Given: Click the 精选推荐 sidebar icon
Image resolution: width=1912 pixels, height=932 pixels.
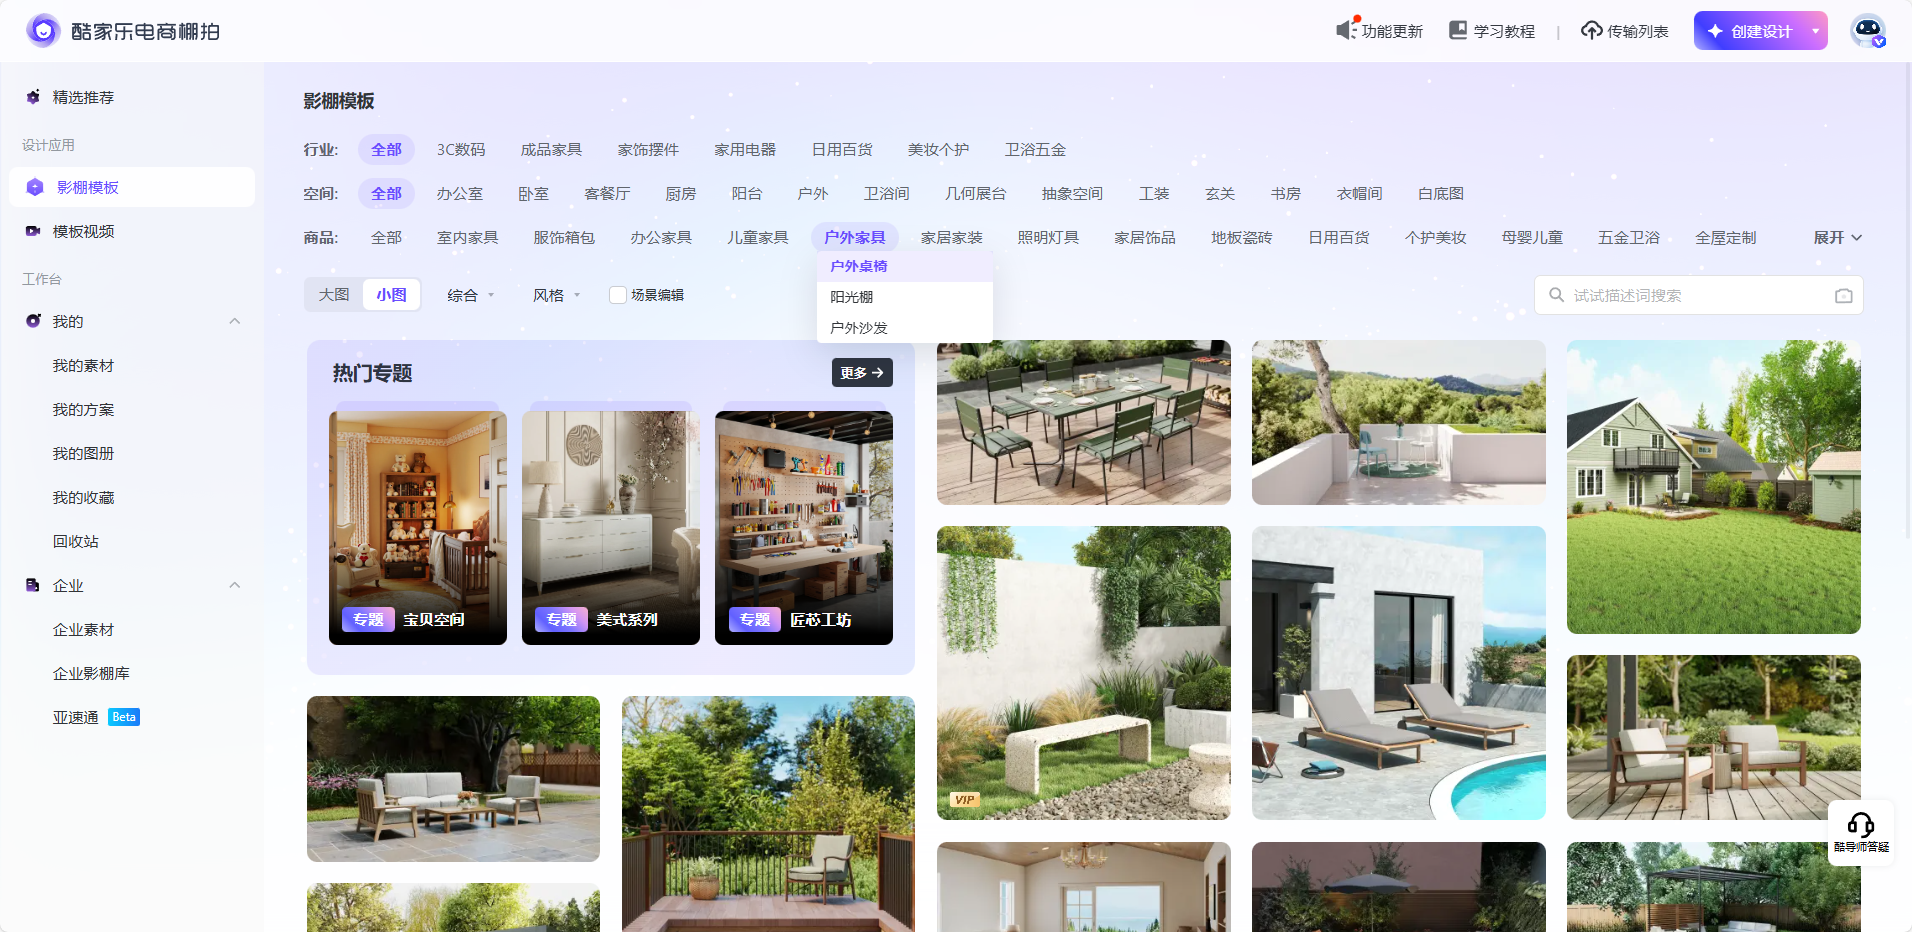Looking at the screenshot, I should point(33,97).
